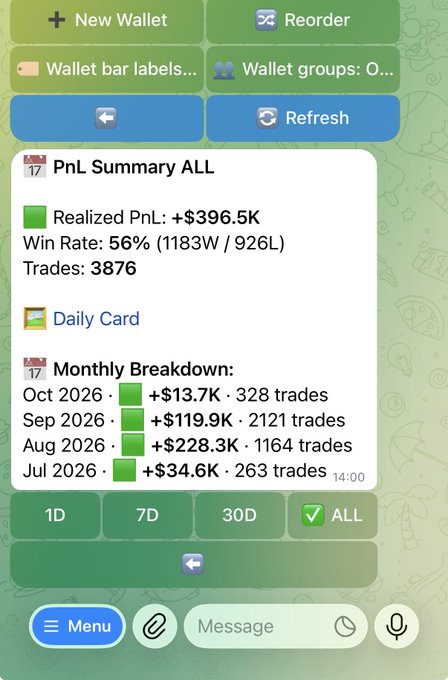Open the Daily Card link
The width and height of the screenshot is (448, 680).
tap(96, 319)
